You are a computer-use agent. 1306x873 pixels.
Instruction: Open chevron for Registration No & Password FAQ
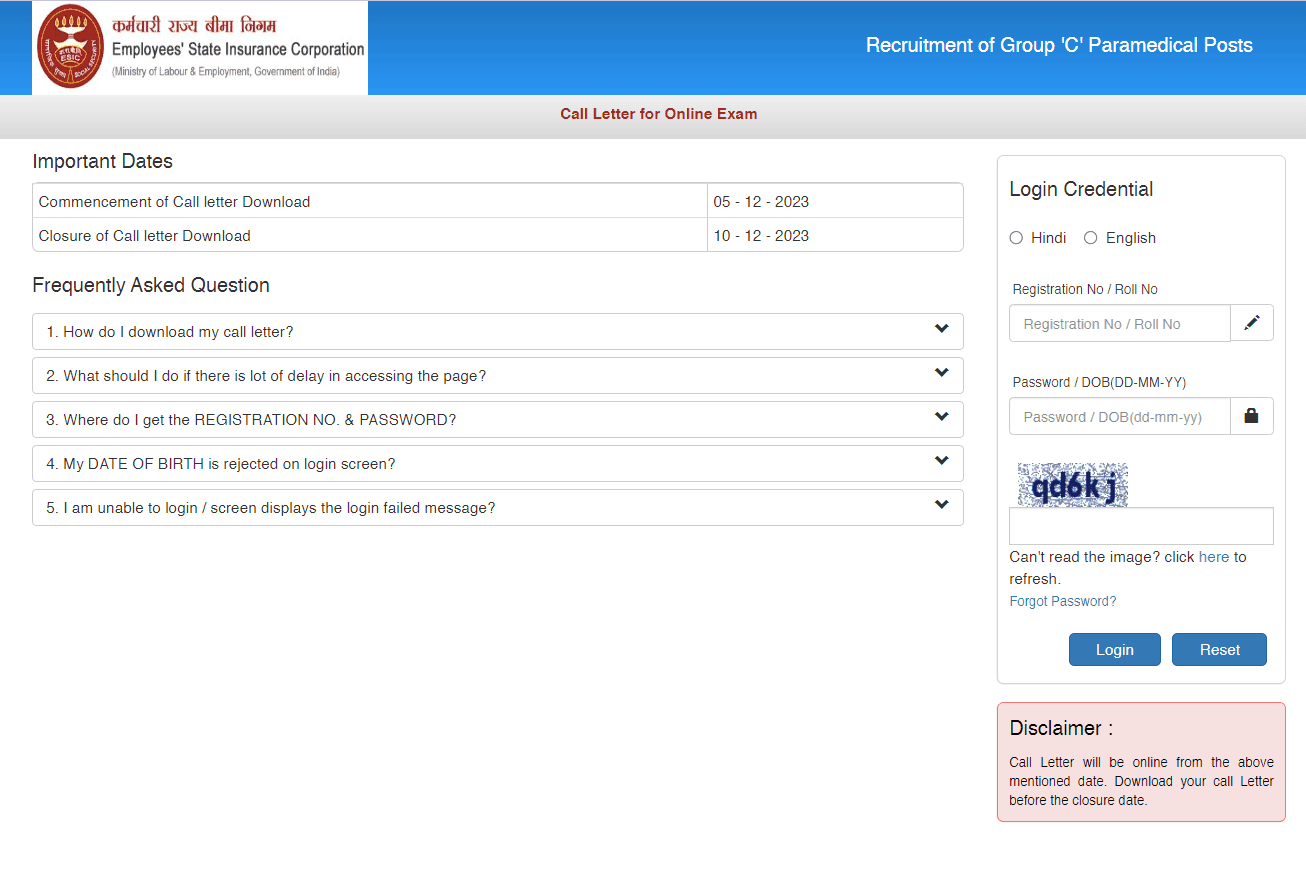[941, 418]
